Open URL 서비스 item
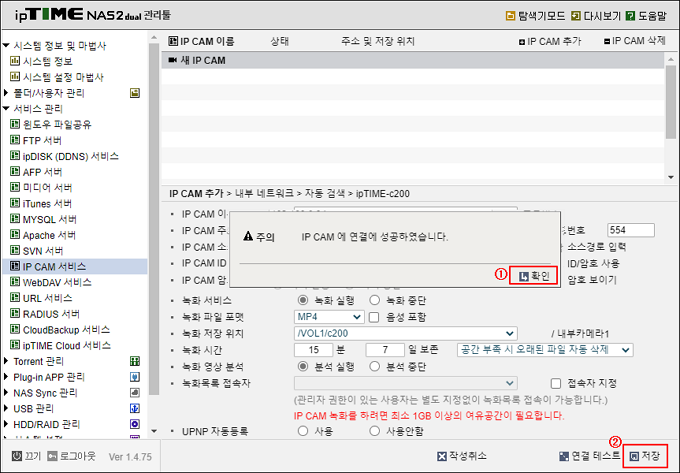Image resolution: width=680 pixels, height=473 pixels. click(x=41, y=298)
